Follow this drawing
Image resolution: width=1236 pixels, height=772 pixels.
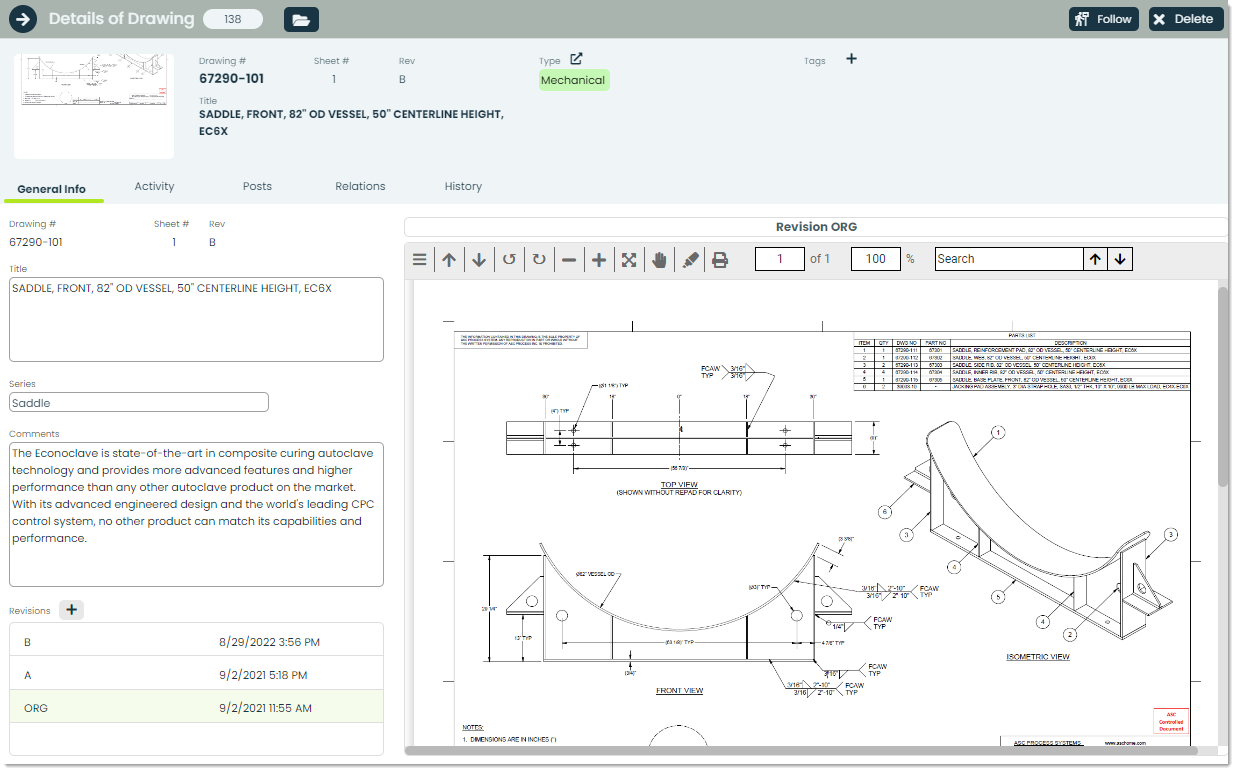(x=1103, y=18)
